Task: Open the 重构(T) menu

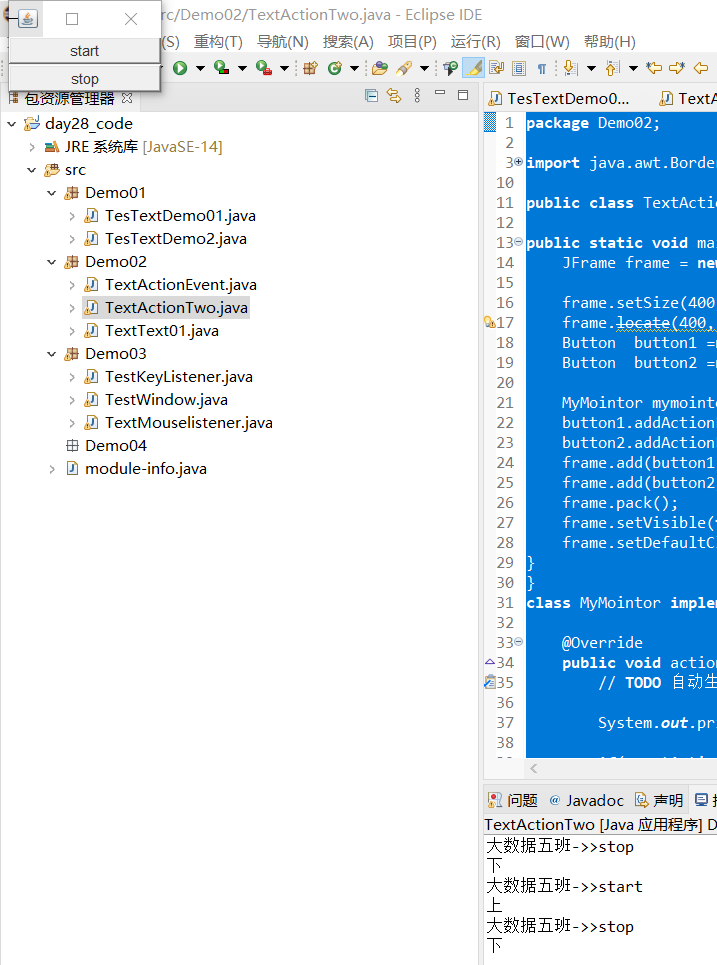Action: (218, 42)
